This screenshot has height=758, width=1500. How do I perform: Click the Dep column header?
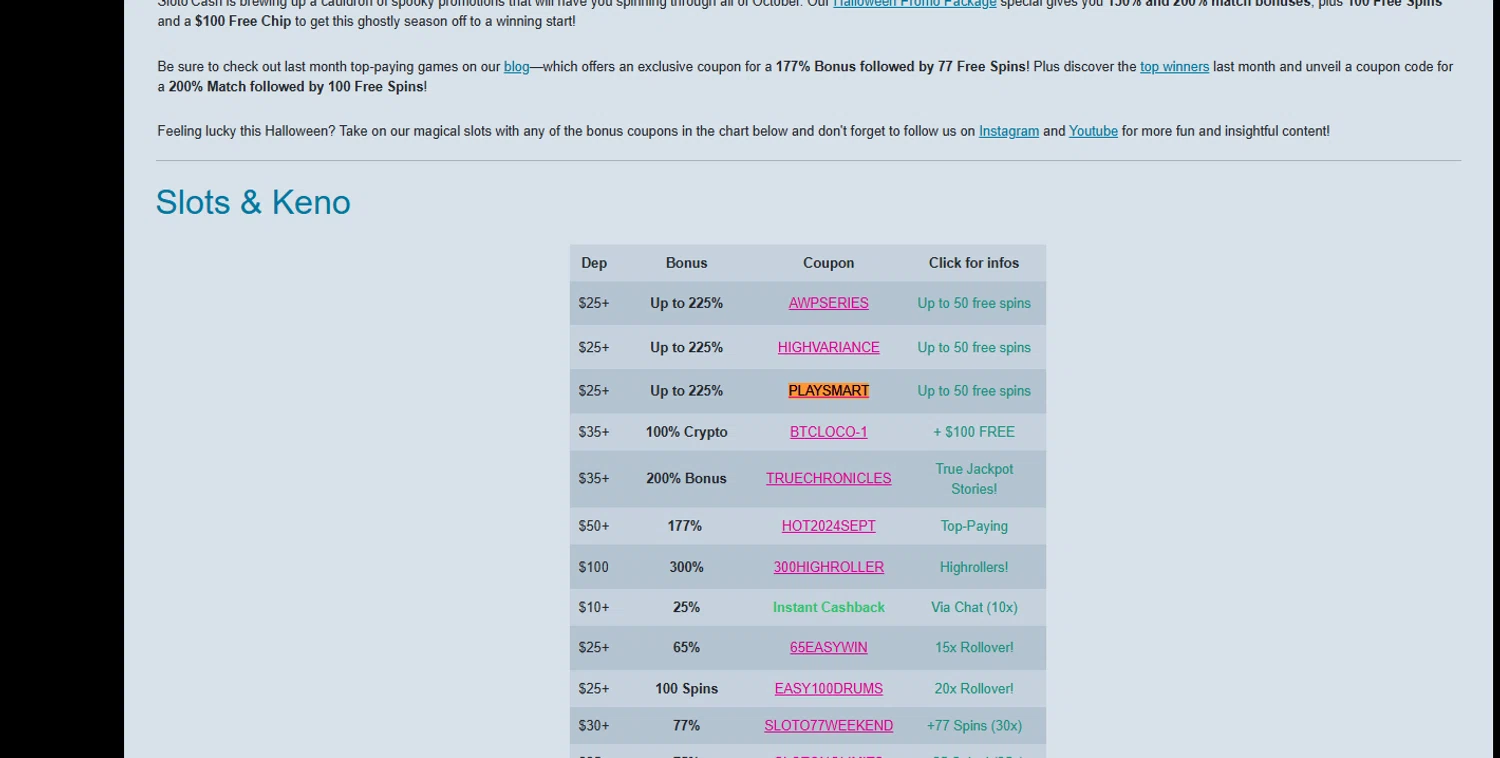point(594,263)
